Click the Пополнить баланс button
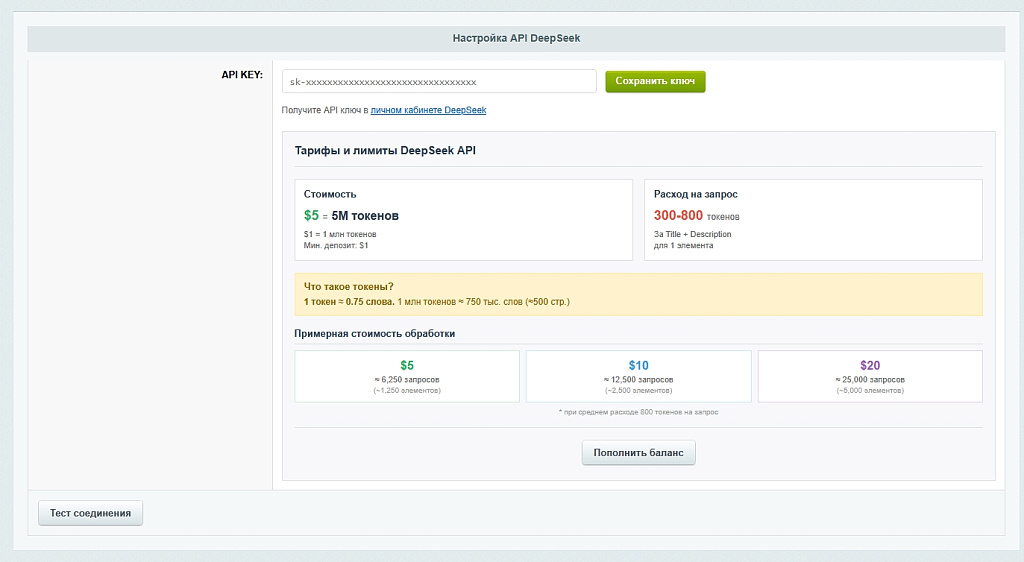This screenshot has width=1024, height=562. 638,452
